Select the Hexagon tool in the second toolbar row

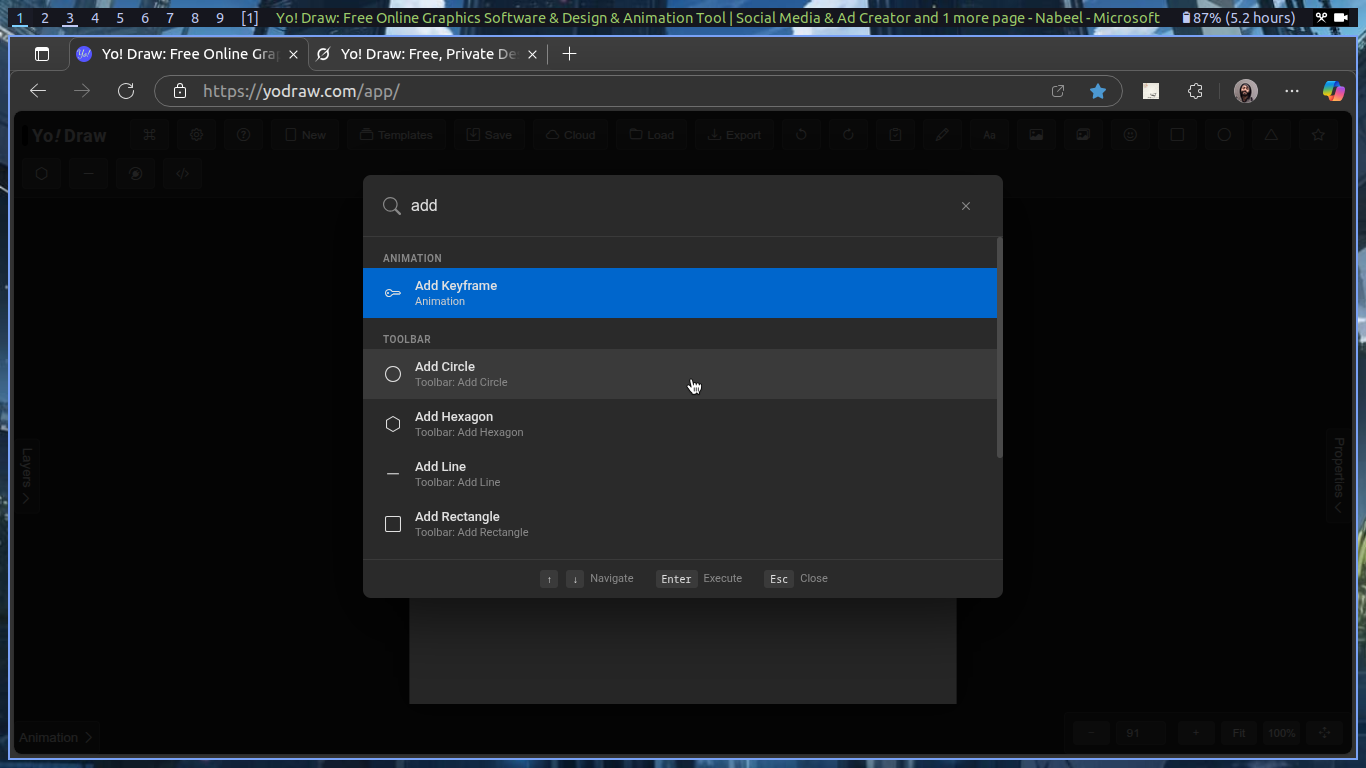pyautogui.click(x=41, y=173)
